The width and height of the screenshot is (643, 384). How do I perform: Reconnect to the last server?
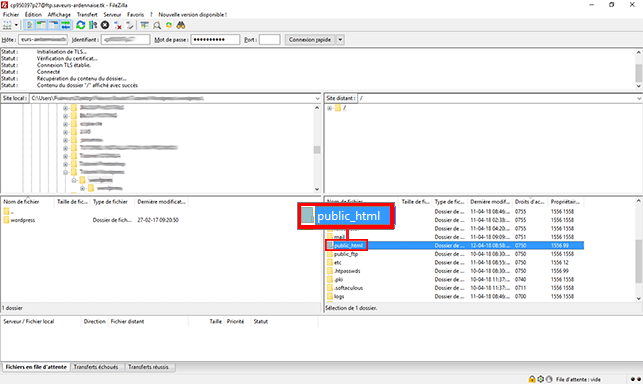[130, 25]
